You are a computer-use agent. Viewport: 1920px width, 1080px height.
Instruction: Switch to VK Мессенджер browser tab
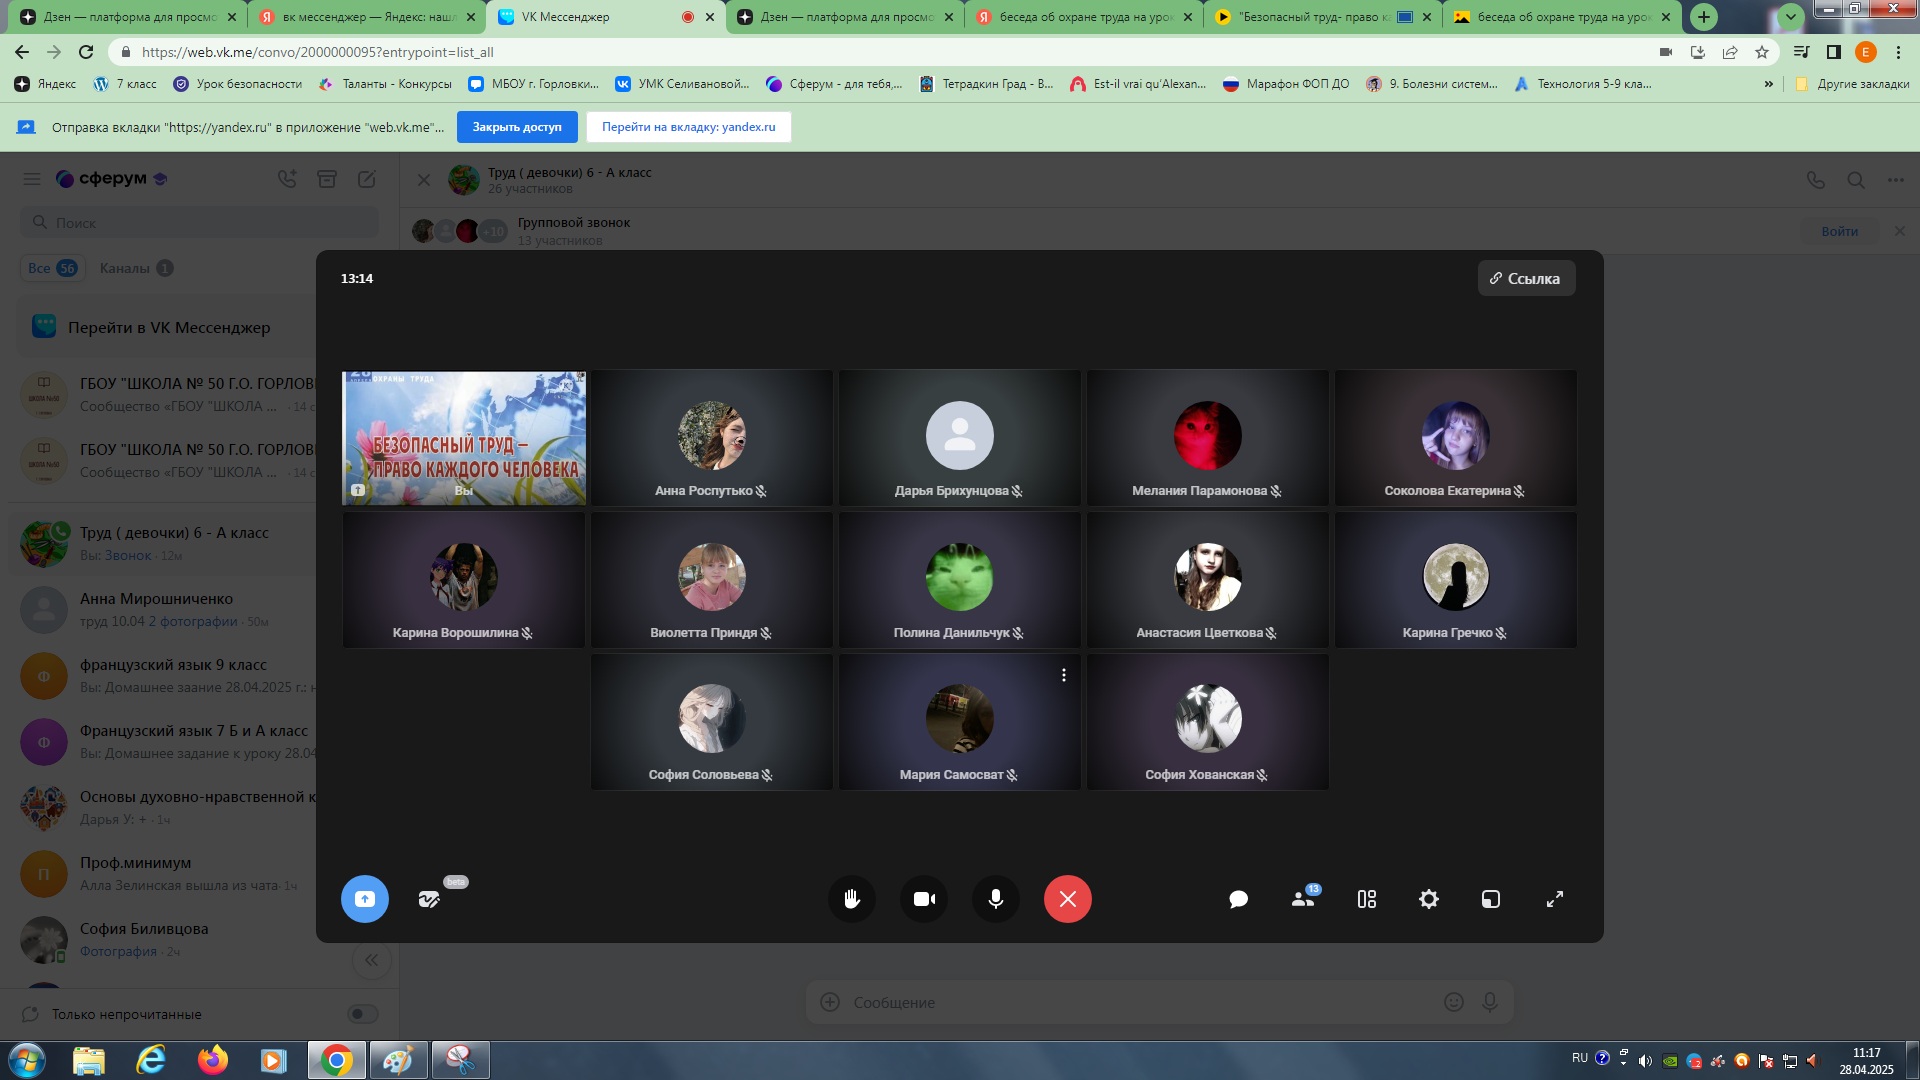click(x=606, y=17)
